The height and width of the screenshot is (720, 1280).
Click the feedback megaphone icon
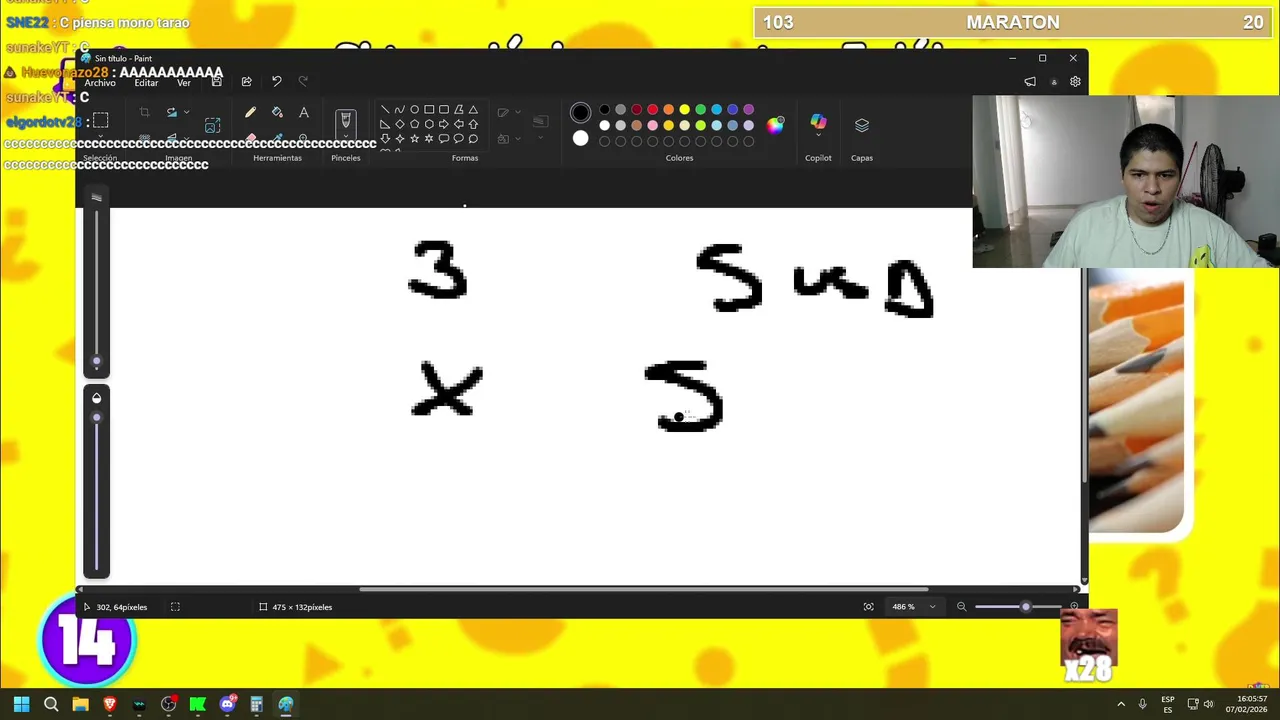pyautogui.click(x=1030, y=82)
